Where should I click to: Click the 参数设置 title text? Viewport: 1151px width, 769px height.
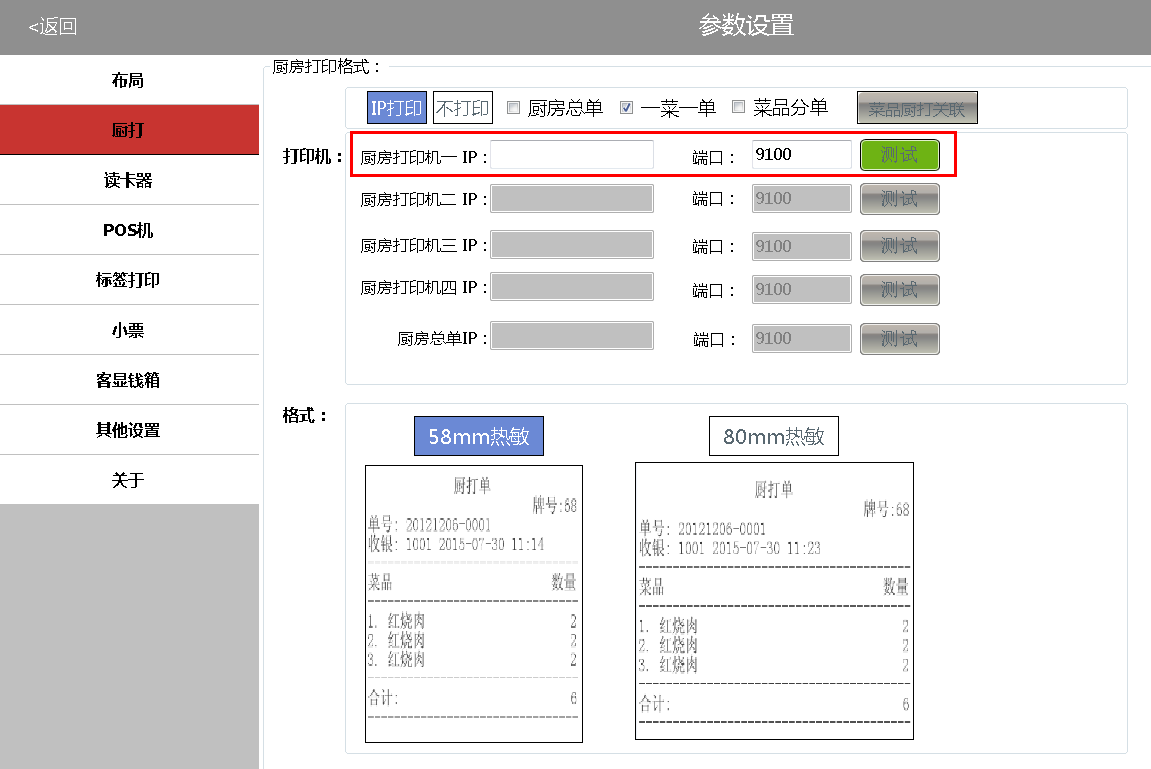point(746,26)
